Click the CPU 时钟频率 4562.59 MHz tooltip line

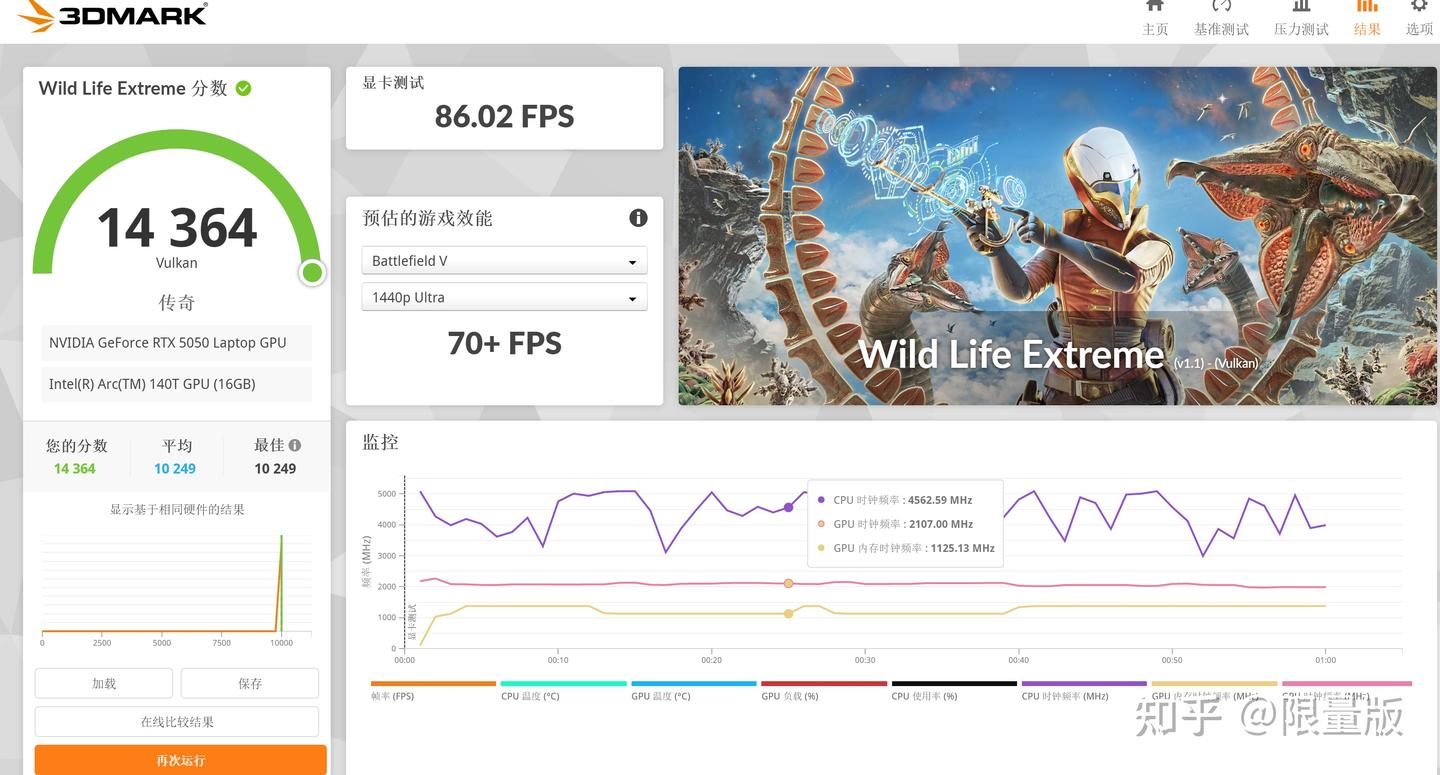(895, 500)
